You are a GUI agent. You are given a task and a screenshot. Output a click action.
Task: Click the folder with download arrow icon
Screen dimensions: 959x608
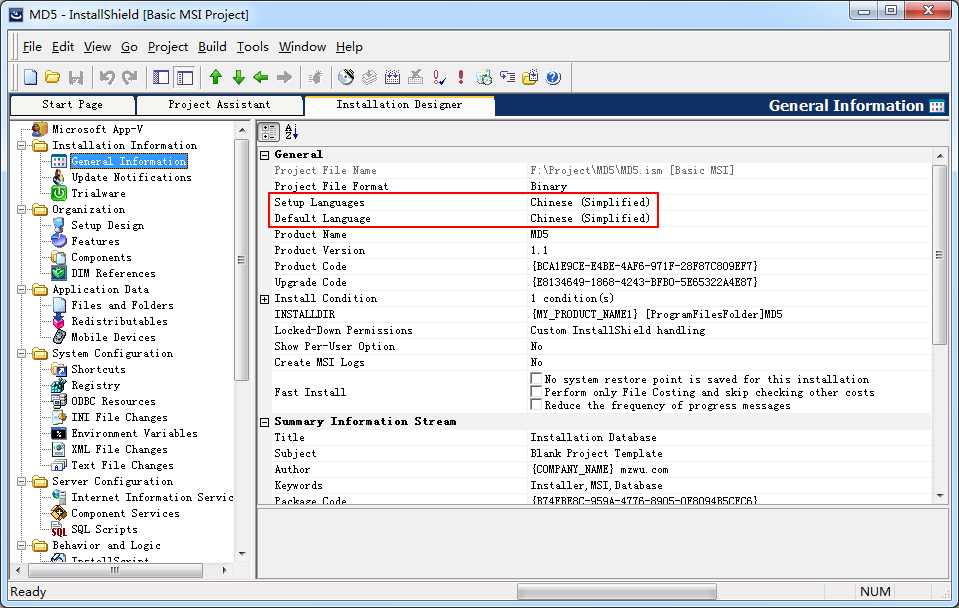click(530, 77)
